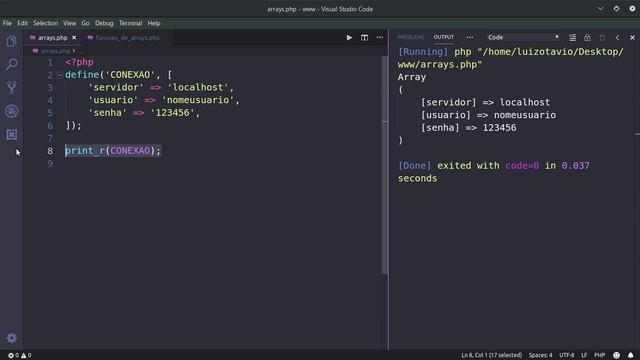Close the arrays.php tab
The height and width of the screenshot is (360, 640).
tap(74, 38)
